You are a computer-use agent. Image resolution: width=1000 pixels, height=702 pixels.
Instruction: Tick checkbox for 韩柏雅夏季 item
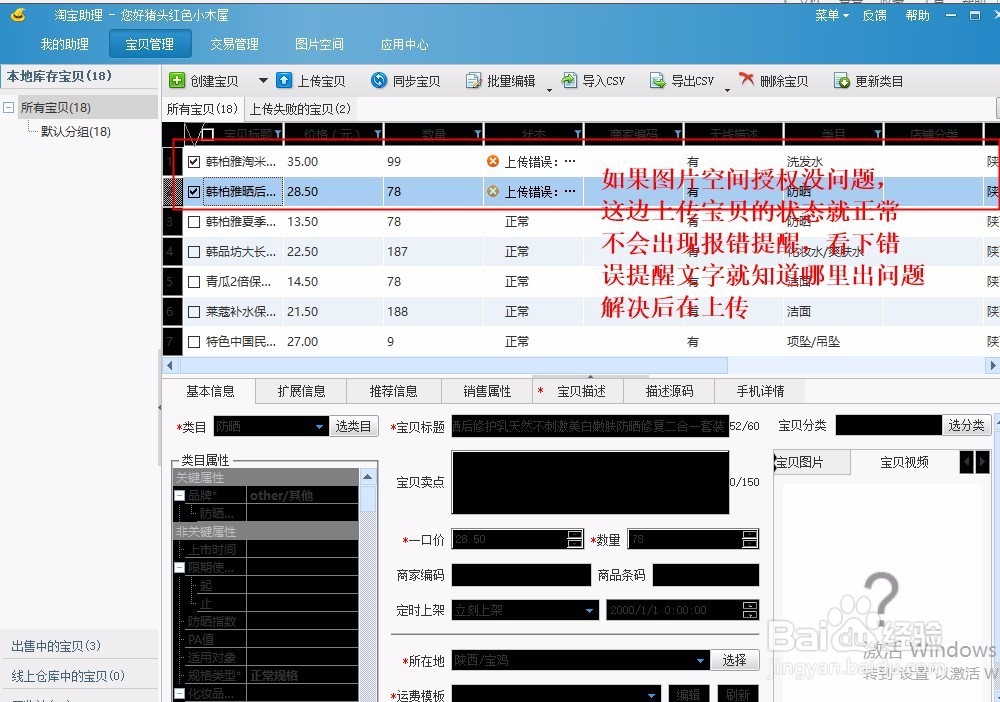[194, 222]
